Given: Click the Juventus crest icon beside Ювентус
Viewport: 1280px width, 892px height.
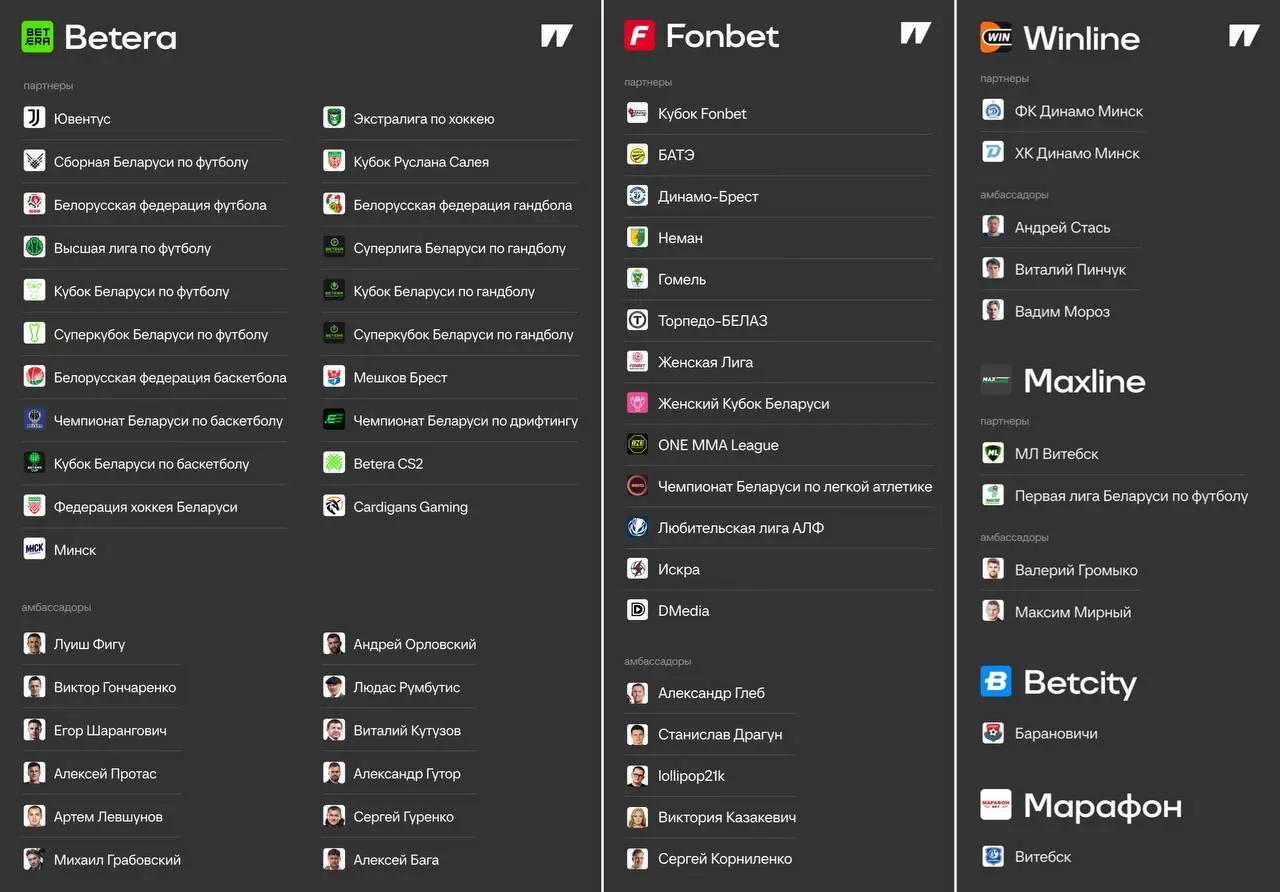Looking at the screenshot, I should [35, 118].
